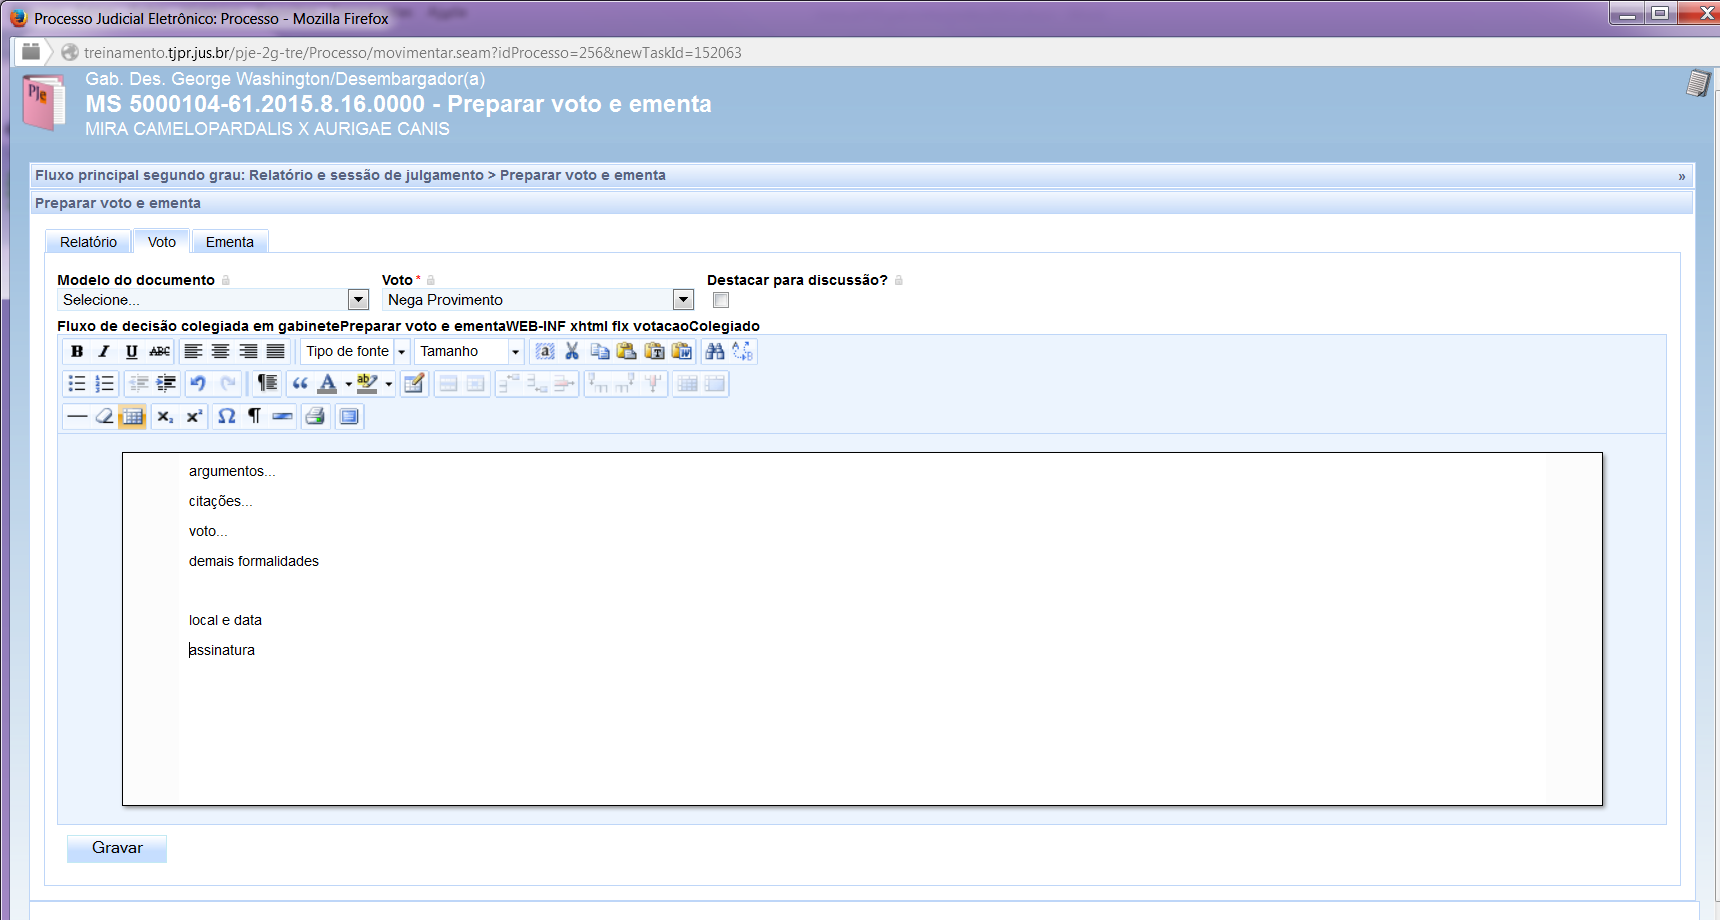The width and height of the screenshot is (1720, 920).
Task: Insert page break icon
Action: tap(282, 416)
